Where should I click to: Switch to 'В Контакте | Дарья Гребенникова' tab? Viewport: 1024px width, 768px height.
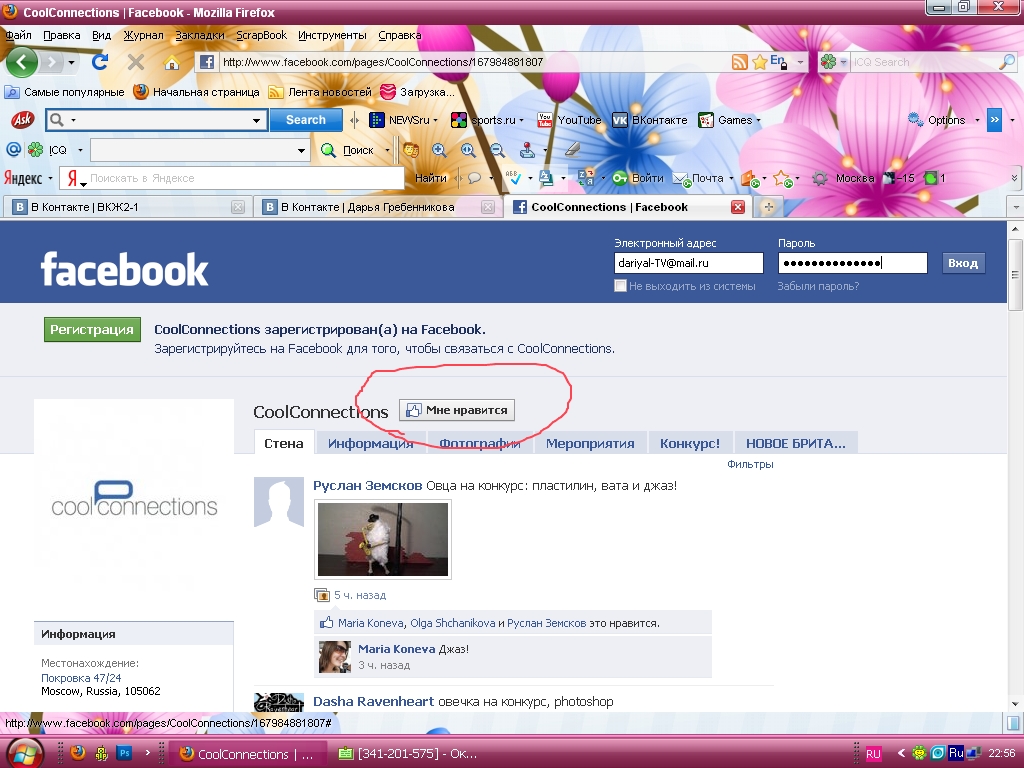(x=377, y=207)
